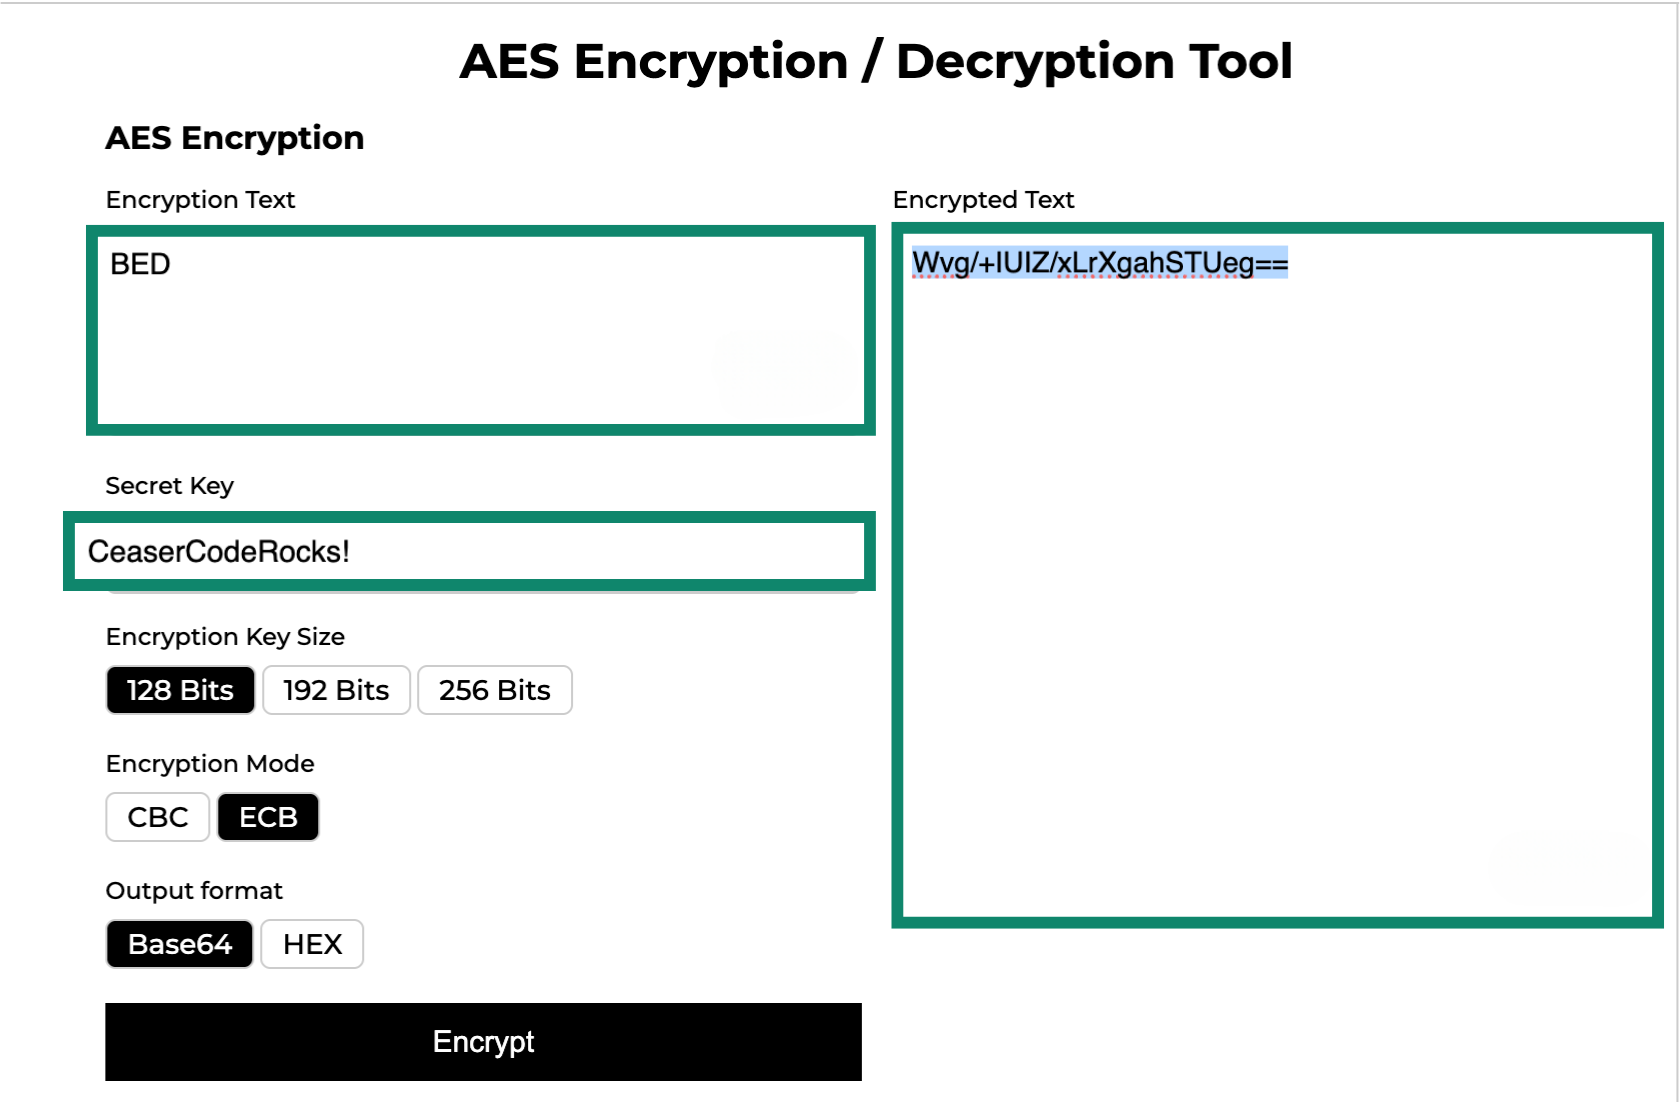Click the AES Encryption / Decryption Tool title

click(874, 61)
